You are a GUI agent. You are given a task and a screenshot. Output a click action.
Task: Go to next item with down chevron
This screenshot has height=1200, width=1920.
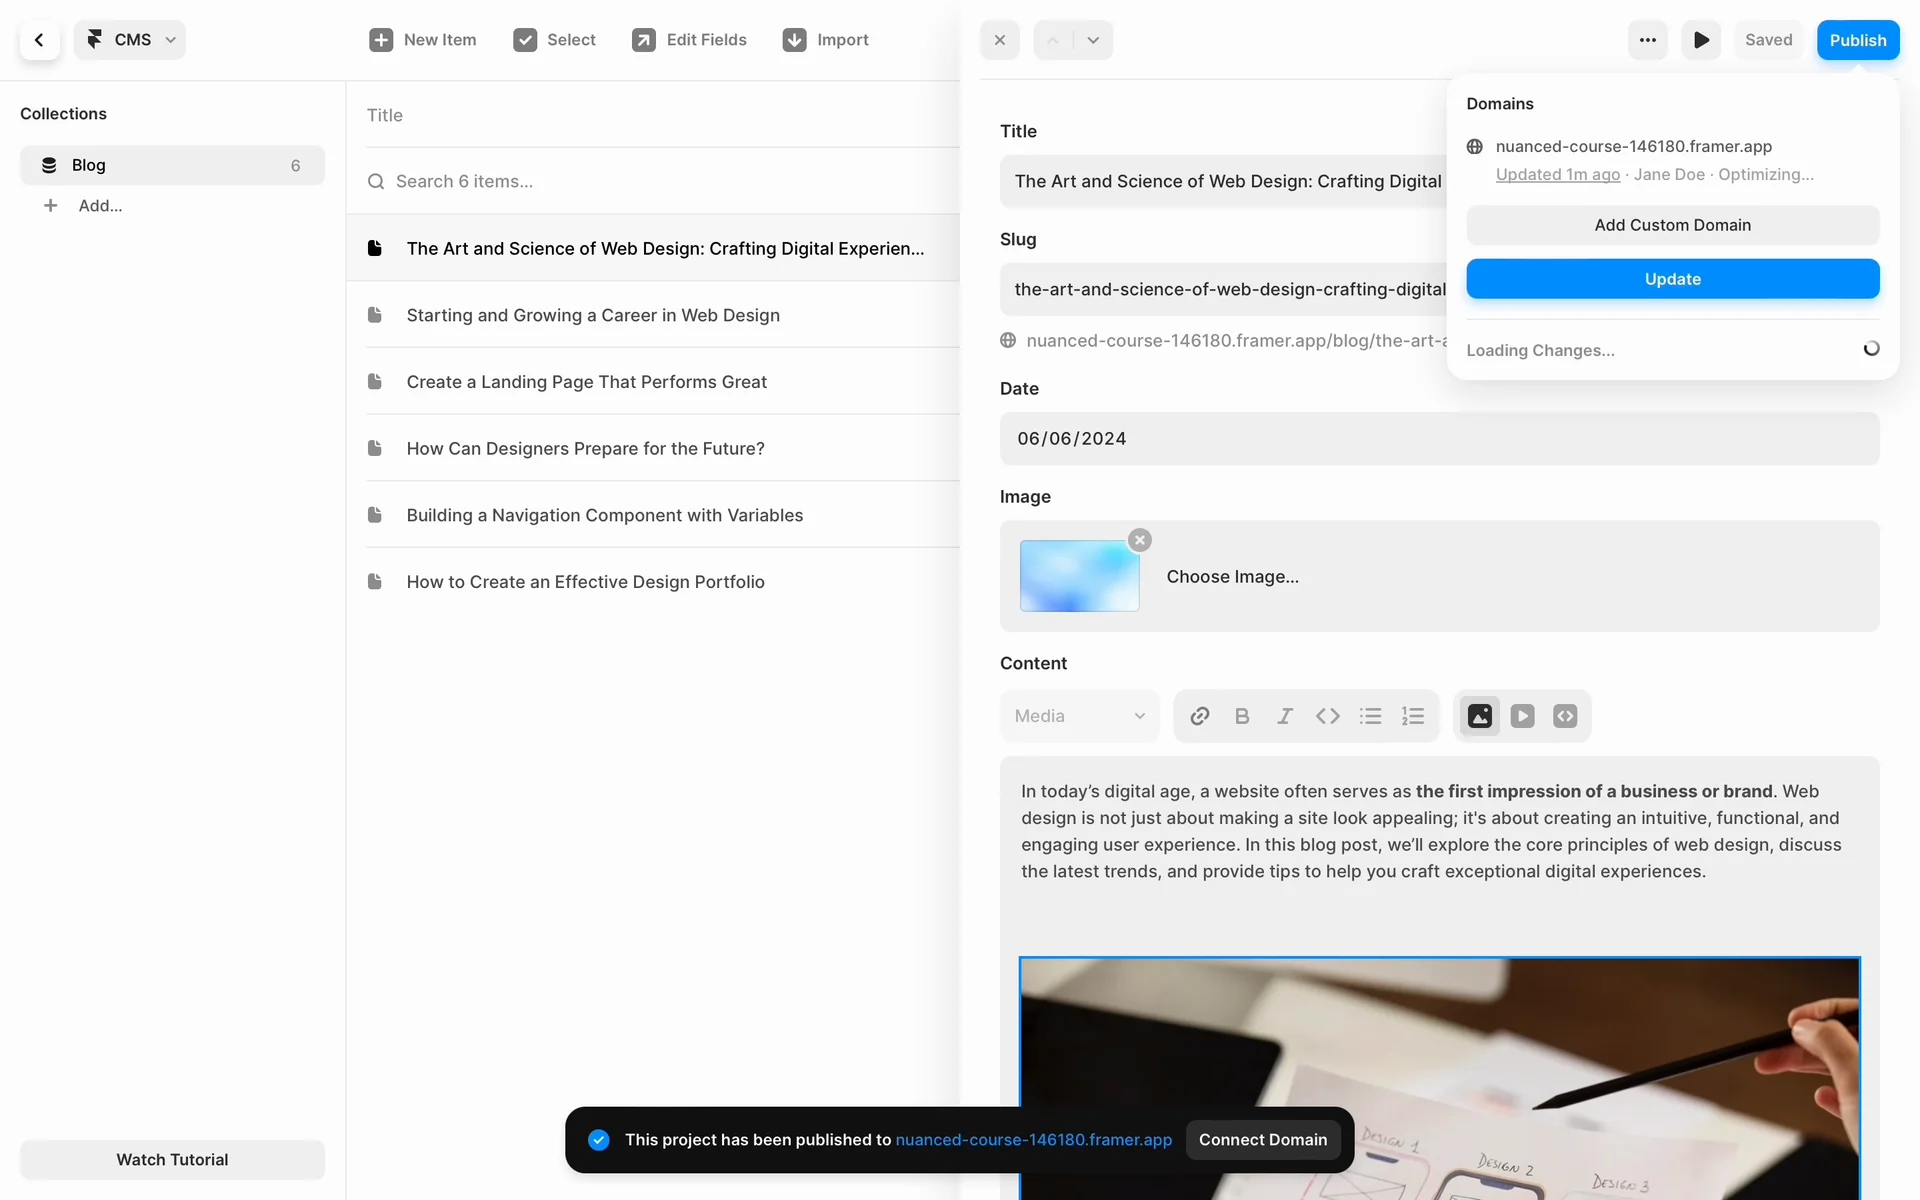pyautogui.click(x=1093, y=40)
